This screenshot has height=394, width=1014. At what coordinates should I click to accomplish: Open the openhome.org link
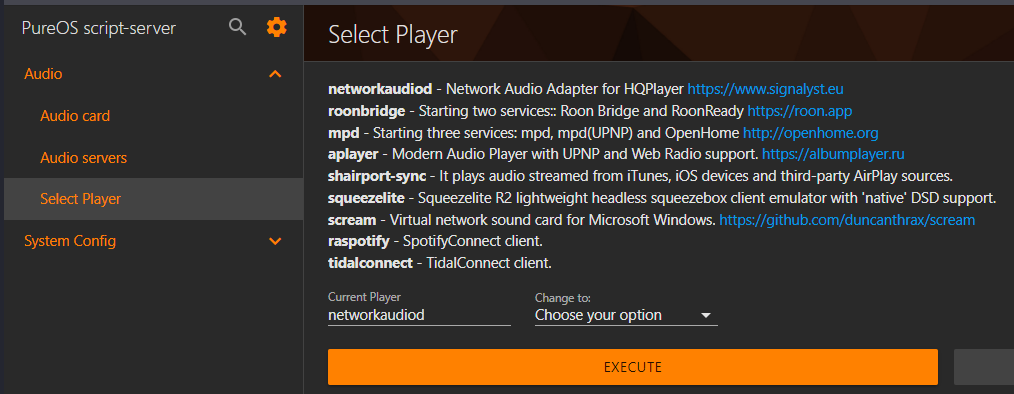(810, 133)
